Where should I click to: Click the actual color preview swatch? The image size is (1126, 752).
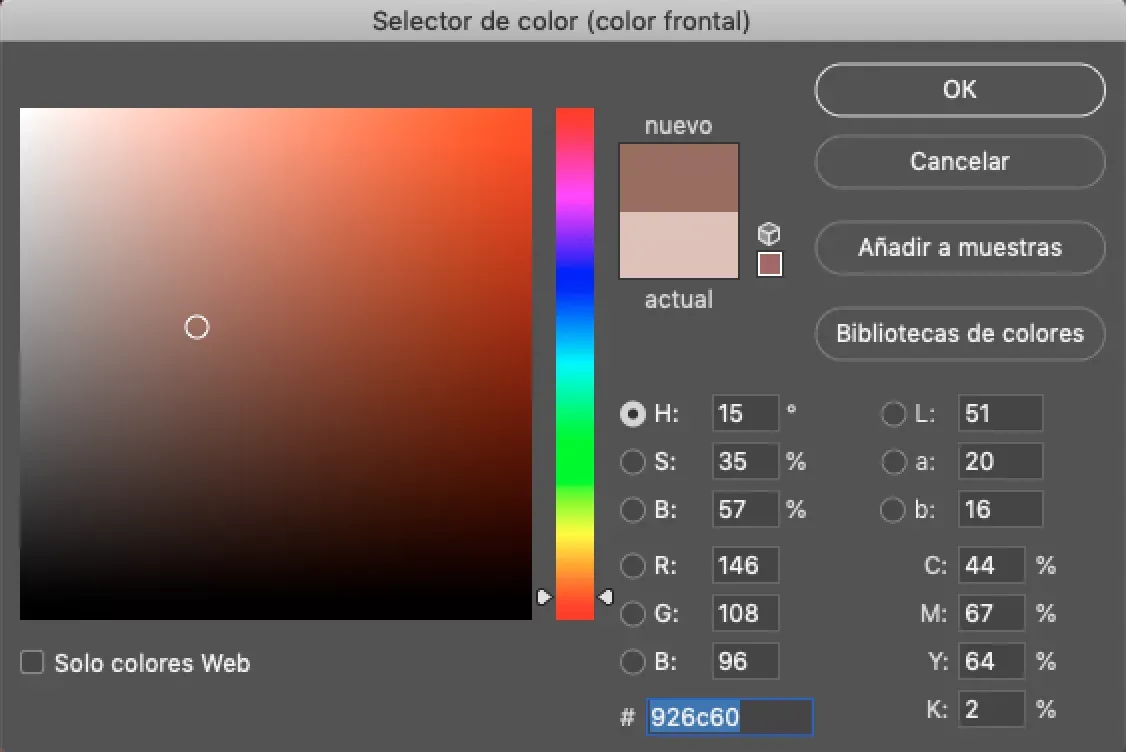coord(679,244)
